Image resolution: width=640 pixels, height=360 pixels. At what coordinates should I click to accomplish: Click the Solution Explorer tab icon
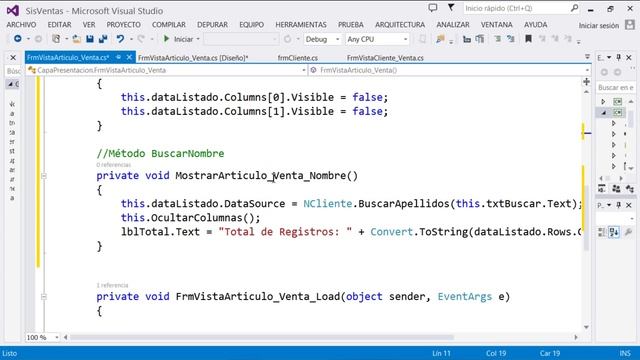(602, 189)
